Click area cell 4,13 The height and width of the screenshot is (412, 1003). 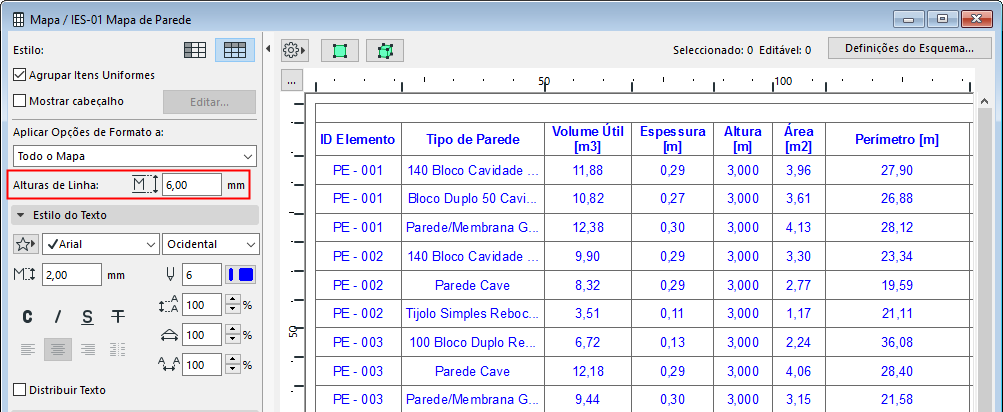pyautogui.click(x=798, y=227)
